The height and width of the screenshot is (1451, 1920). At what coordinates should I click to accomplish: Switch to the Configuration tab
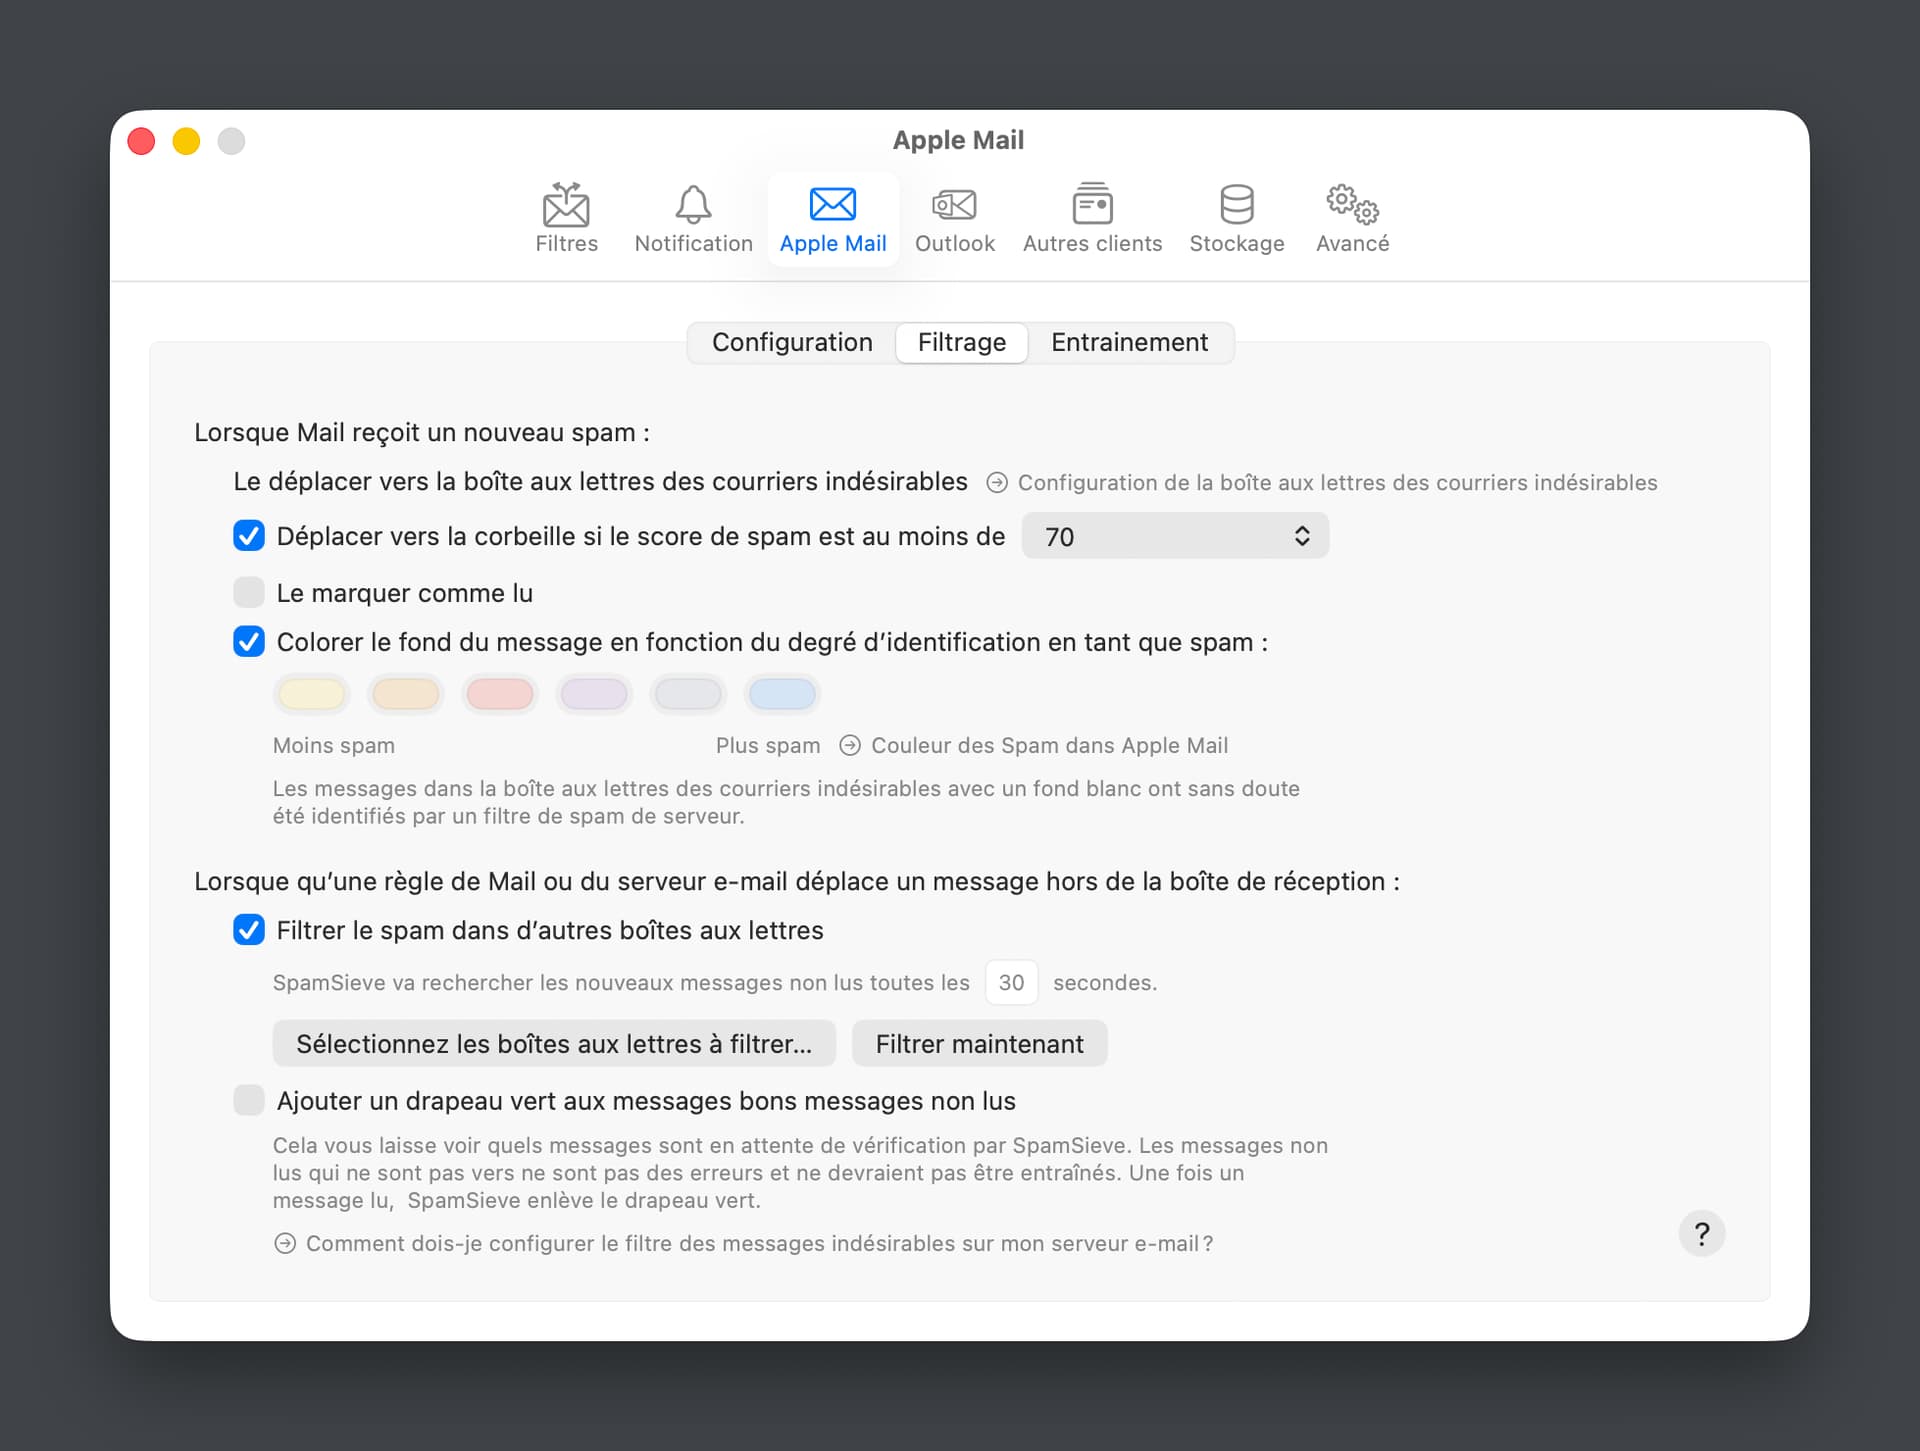792,343
